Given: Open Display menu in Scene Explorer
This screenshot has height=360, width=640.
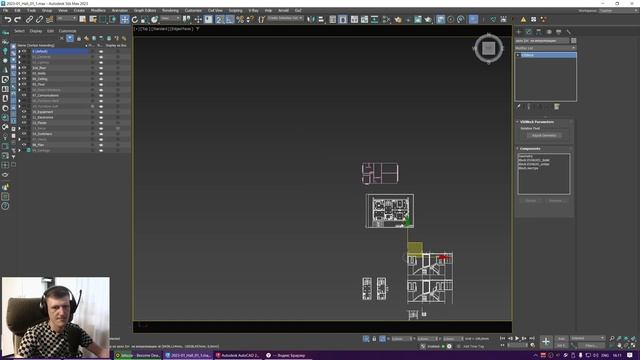Looking at the screenshot, I should pos(36,31).
